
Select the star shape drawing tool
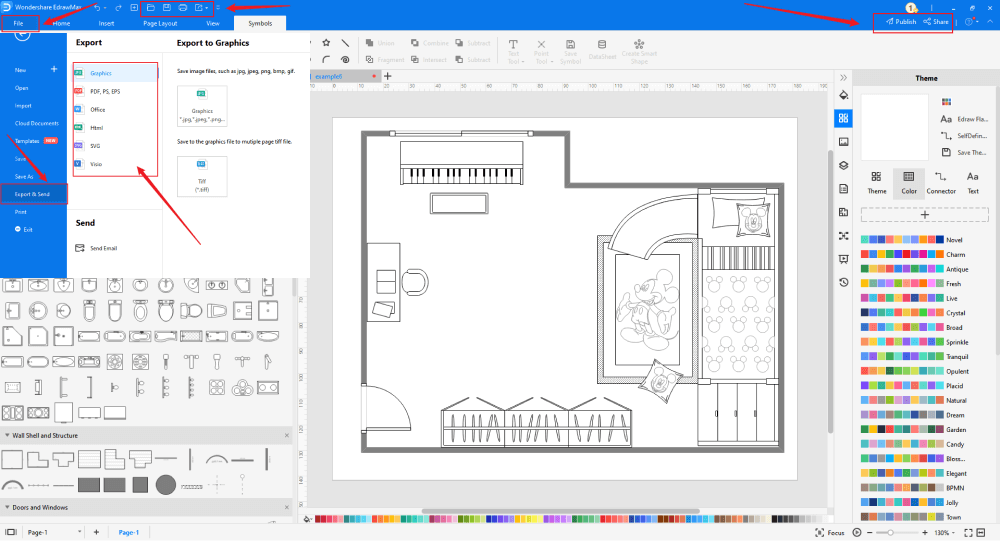[326, 43]
